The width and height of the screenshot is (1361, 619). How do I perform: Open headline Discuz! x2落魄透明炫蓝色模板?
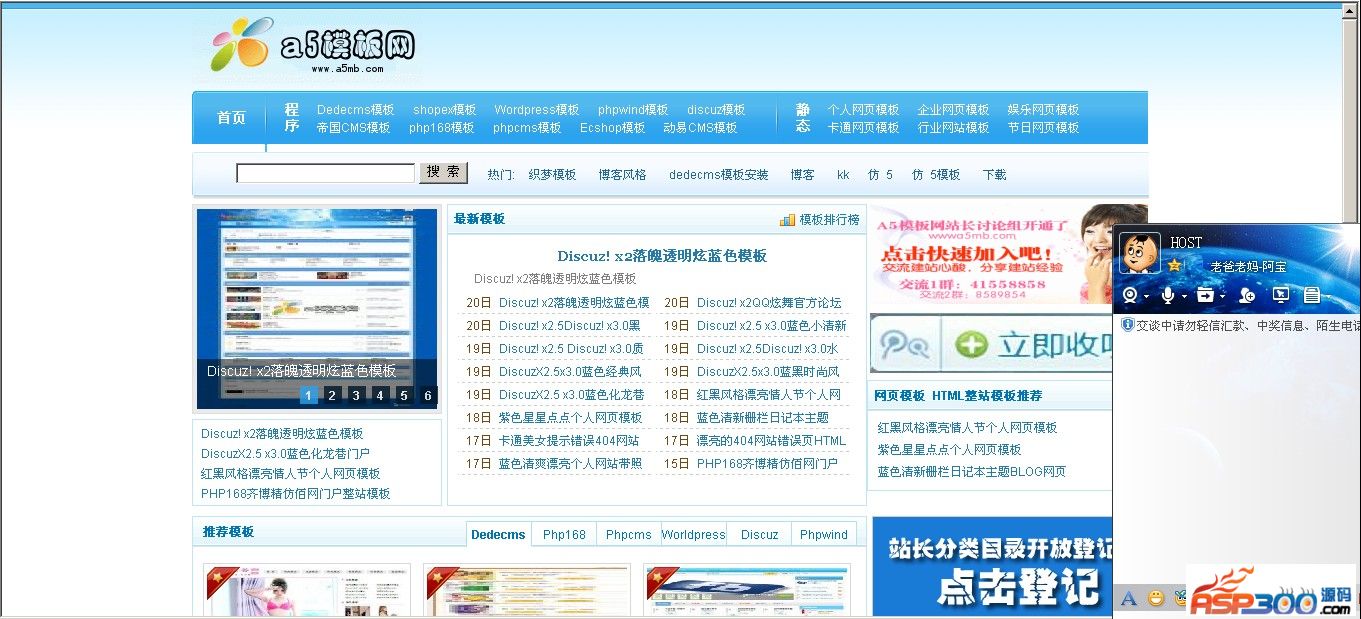pos(662,256)
